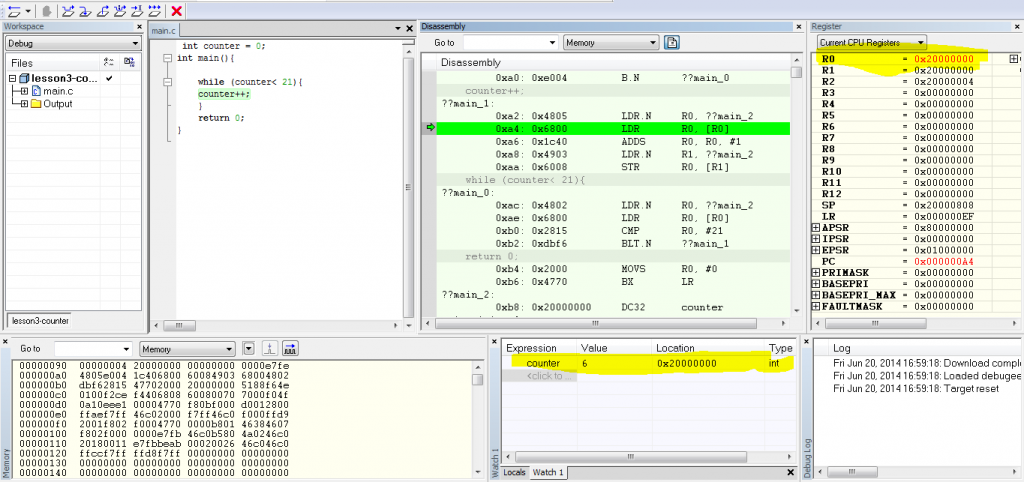1024x482 pixels.
Task: Expand the APSR register group
Action: tap(816, 228)
